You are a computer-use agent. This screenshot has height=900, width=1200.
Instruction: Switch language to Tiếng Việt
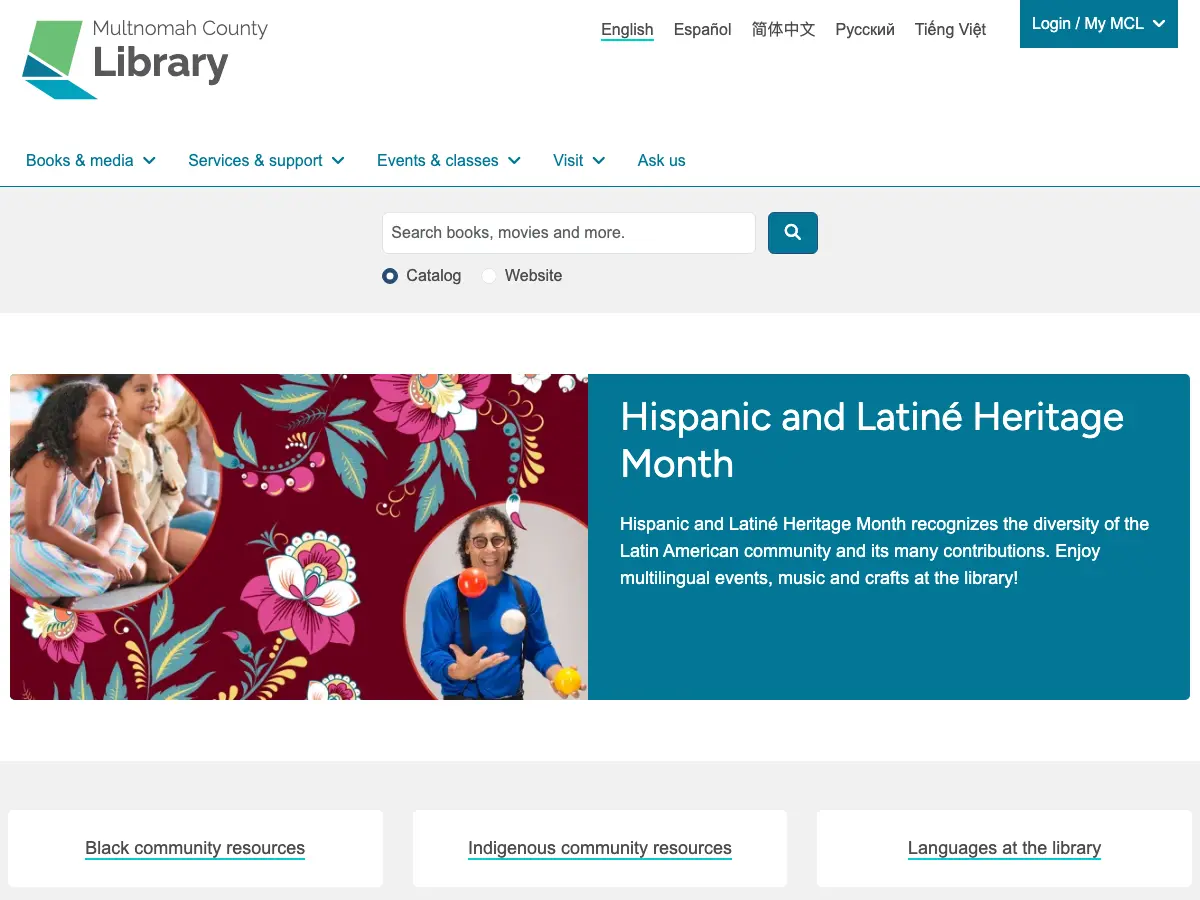click(951, 30)
